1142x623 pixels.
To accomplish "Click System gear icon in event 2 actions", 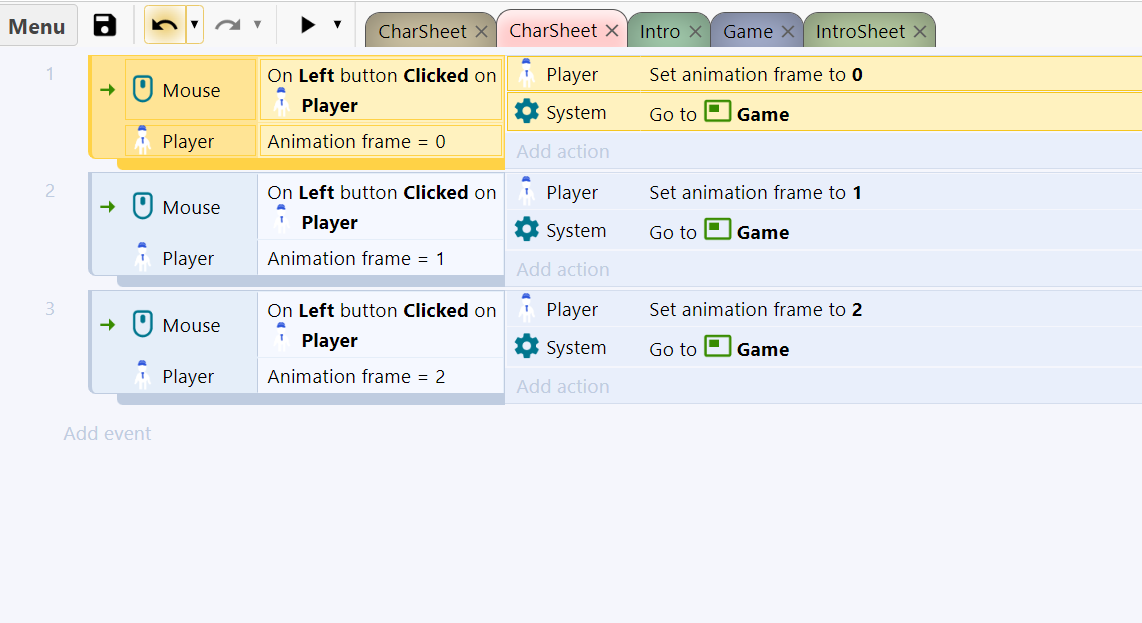I will (527, 229).
